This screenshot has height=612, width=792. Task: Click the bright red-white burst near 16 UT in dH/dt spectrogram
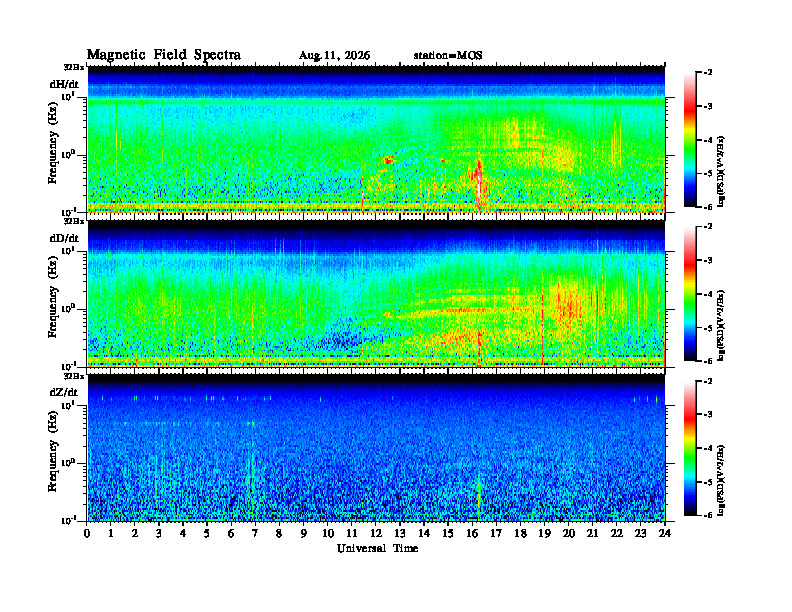[478, 183]
